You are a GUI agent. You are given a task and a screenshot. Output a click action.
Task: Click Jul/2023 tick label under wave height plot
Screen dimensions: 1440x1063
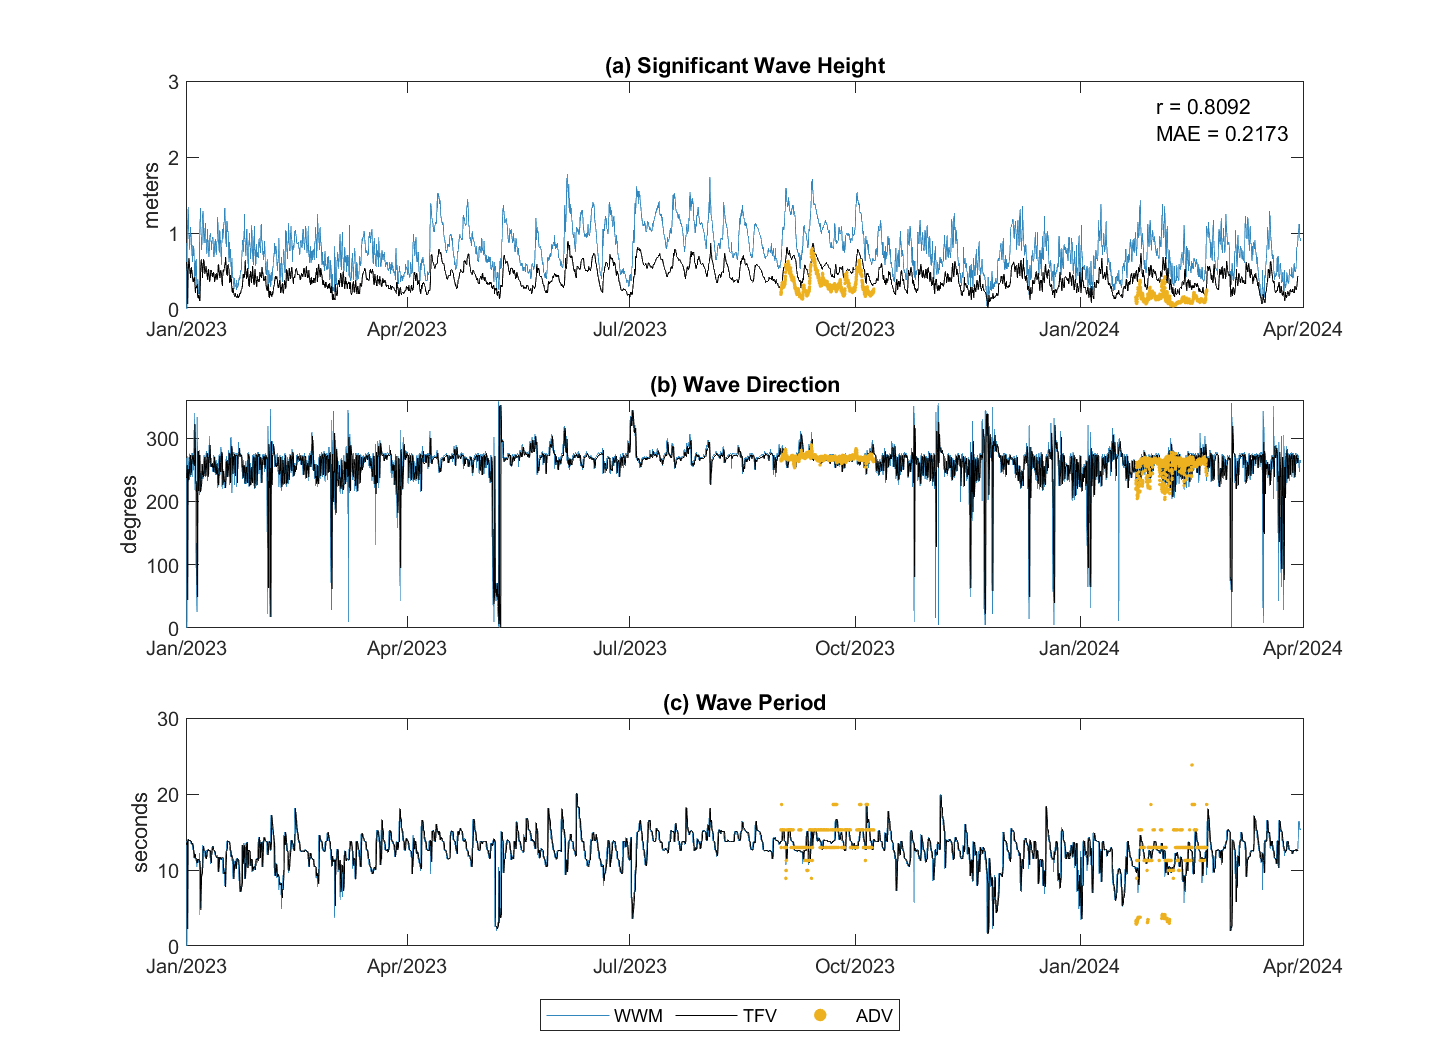pos(630,329)
